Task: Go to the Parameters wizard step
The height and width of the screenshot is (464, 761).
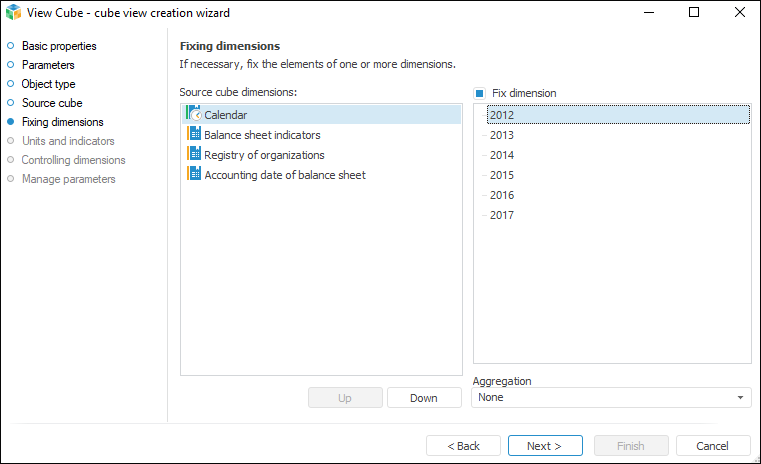Action: [x=48, y=65]
